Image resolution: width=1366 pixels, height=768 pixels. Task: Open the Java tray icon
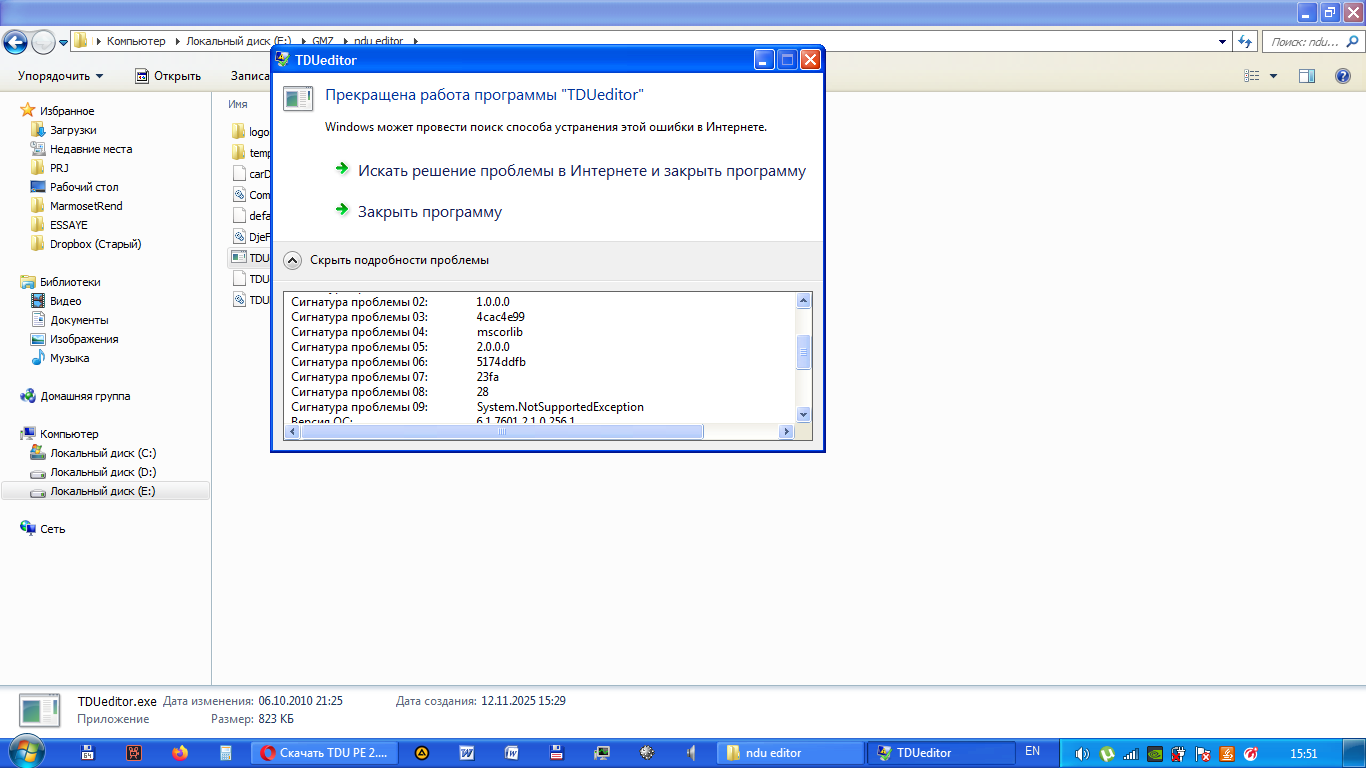pyautogui.click(x=1227, y=753)
